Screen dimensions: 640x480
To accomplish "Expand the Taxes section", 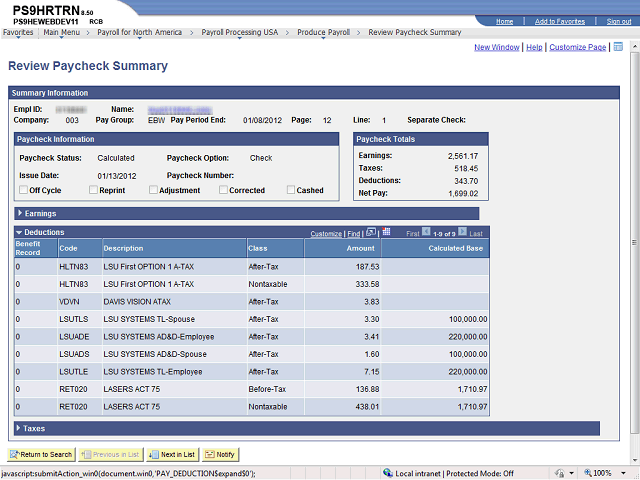I will [x=18, y=428].
